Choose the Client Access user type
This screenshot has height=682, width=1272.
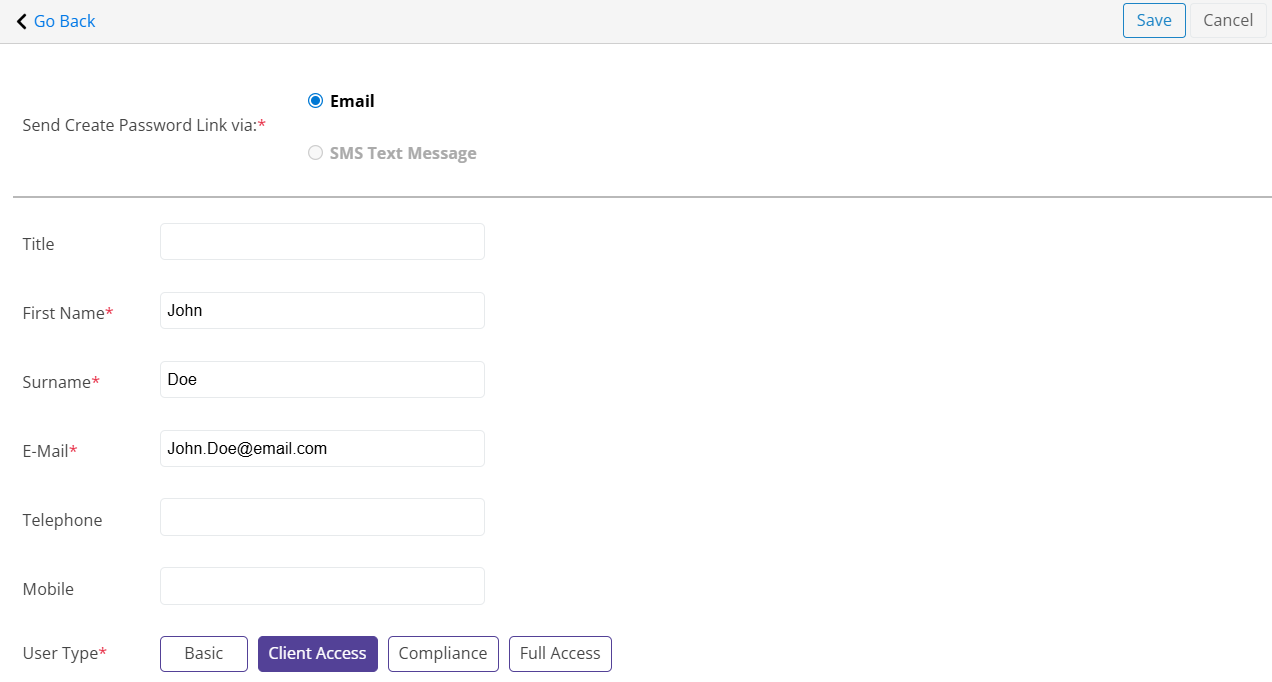coord(318,654)
